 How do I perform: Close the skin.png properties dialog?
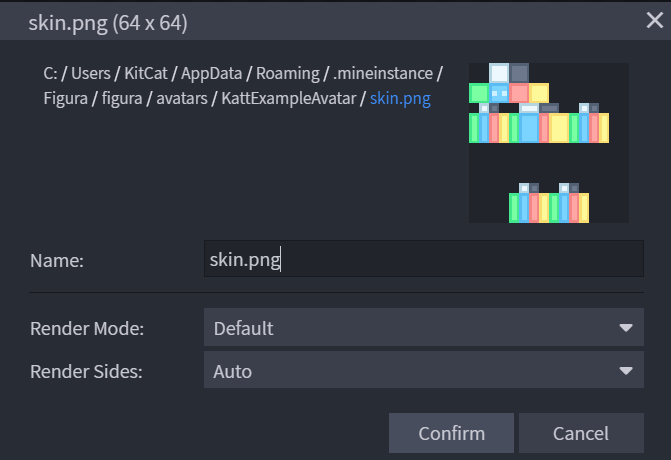pos(654,19)
